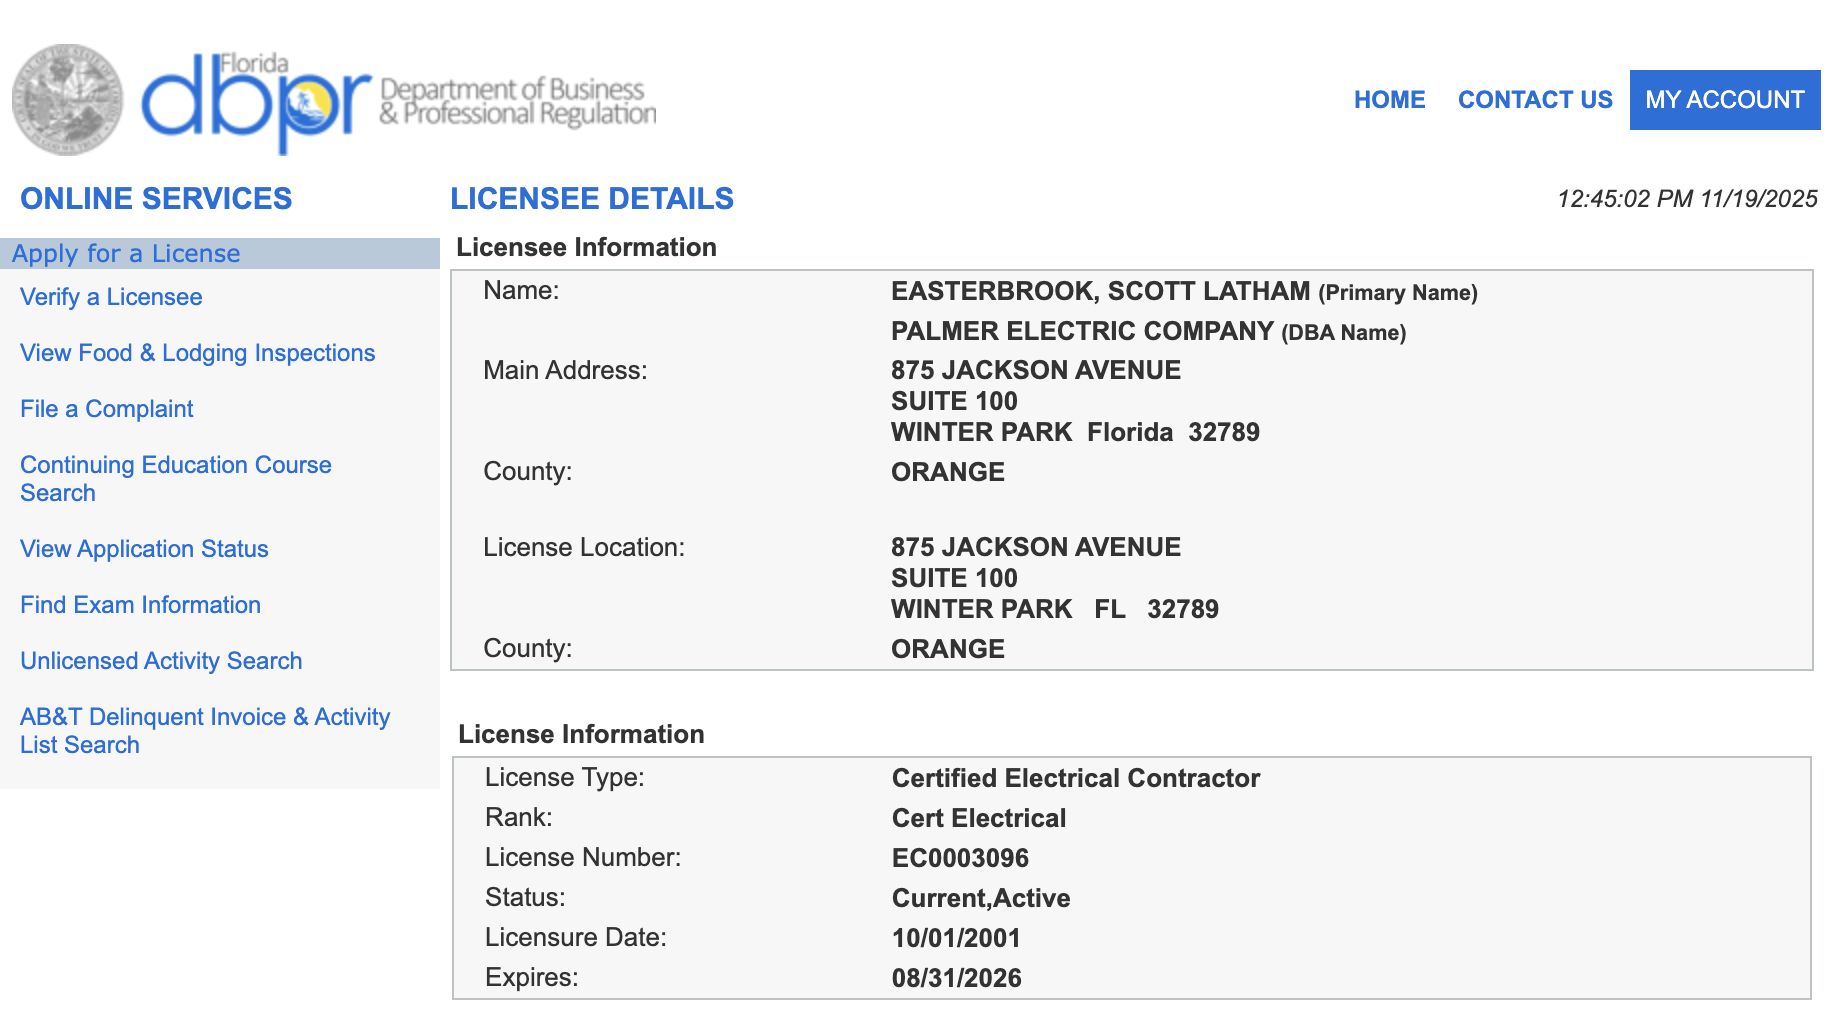Screen dimensions: 1848x1014
Task: Check View Application Status
Action: [143, 548]
